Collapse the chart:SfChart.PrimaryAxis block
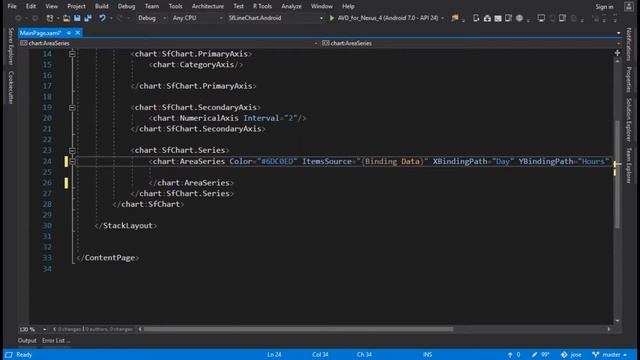 click(72, 54)
